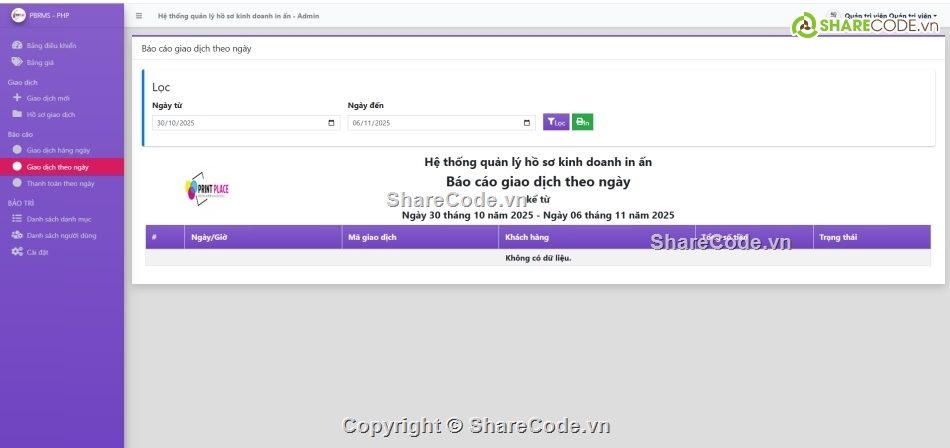Image resolution: width=950 pixels, height=448 pixels.
Task: Open the calendar picker in Ngày từ field
Action: pyautogui.click(x=331, y=123)
